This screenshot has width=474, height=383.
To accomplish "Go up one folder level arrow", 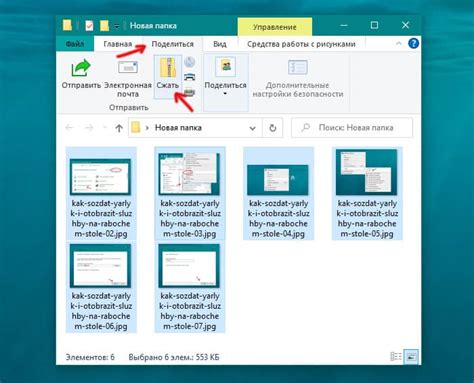I will [x=119, y=128].
